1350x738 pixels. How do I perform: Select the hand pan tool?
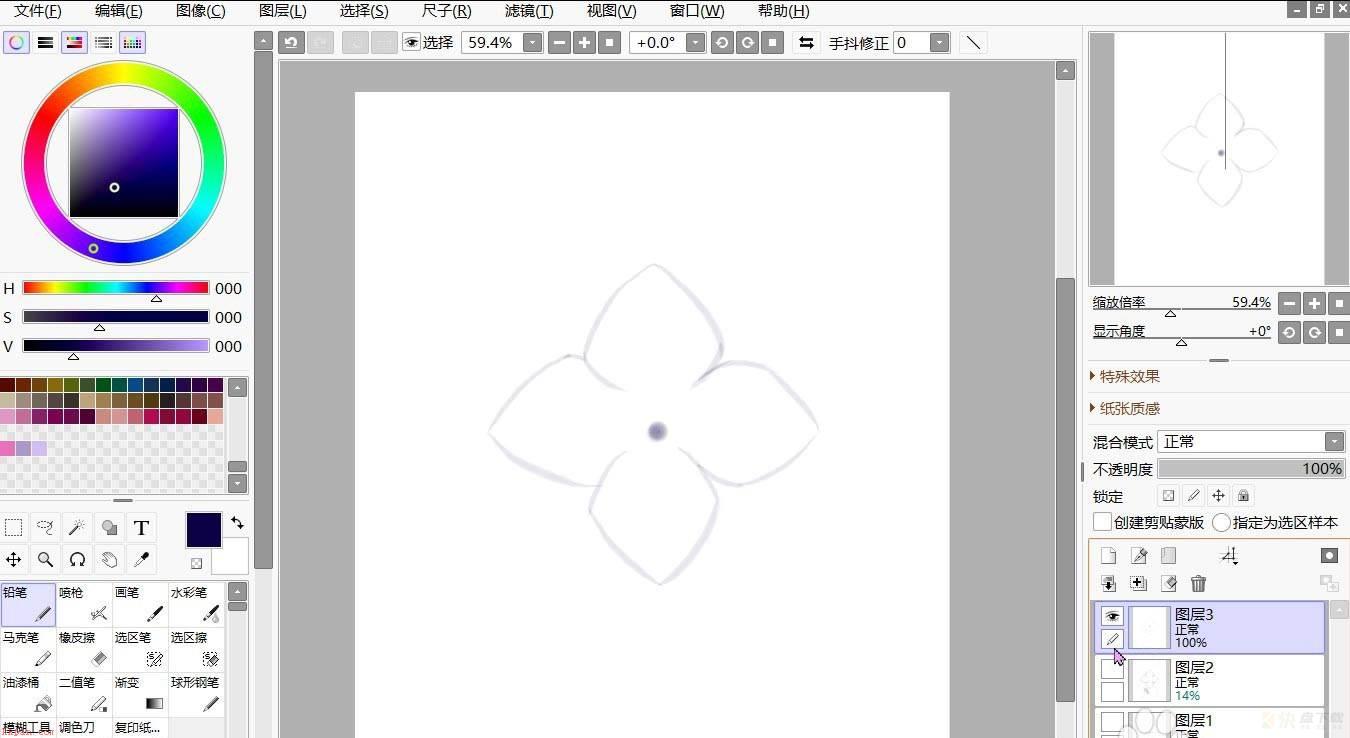pyautogui.click(x=109, y=559)
